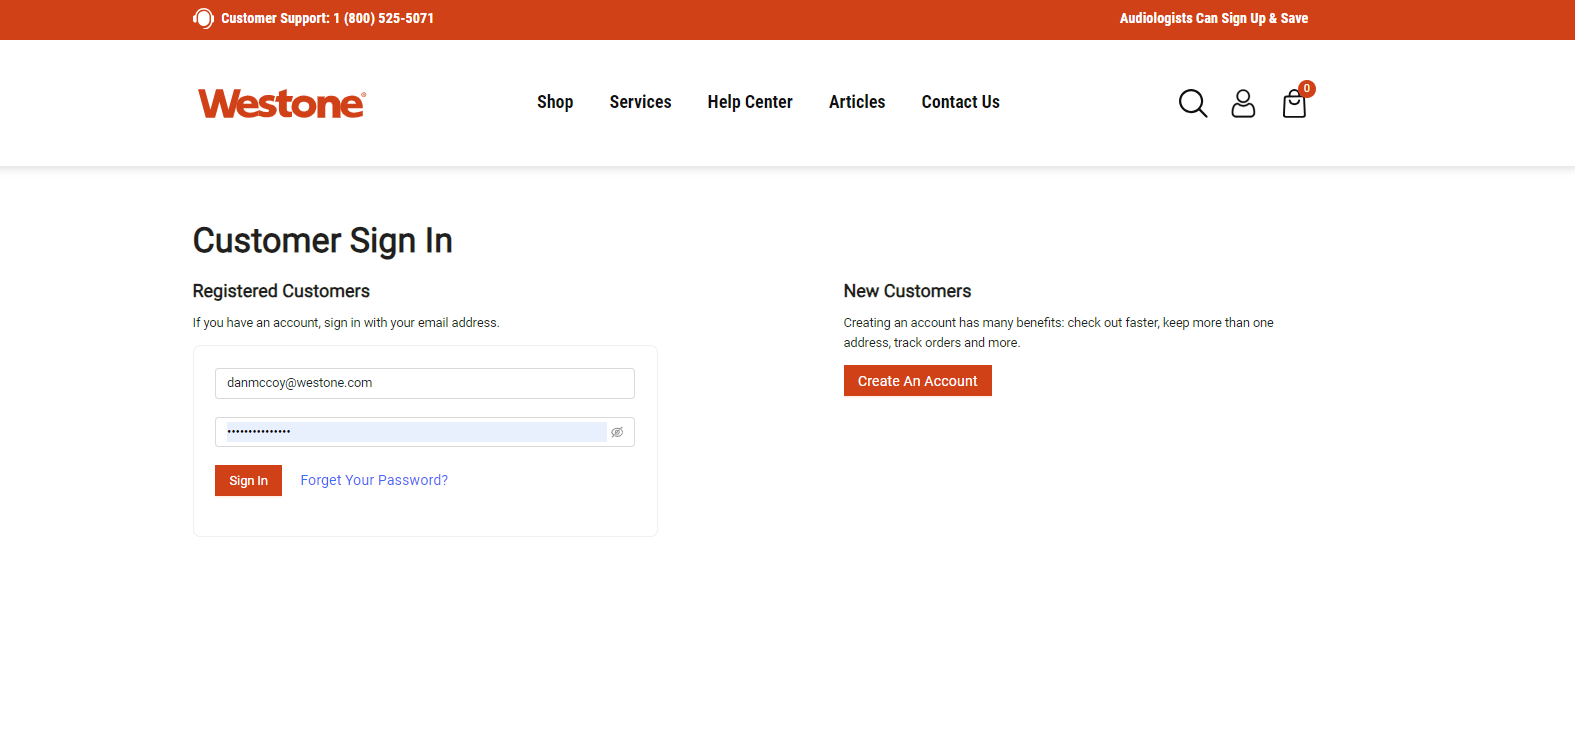Click the user account profile icon
1575x744 pixels.
[1243, 103]
